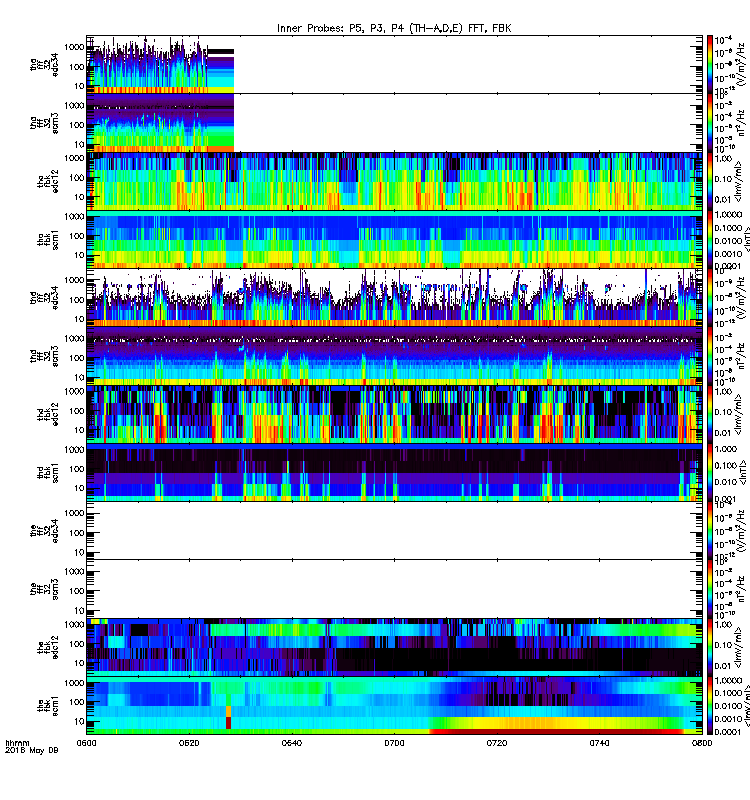Click inside the thd fbk edc12 spectrogram panel
Image resolution: width=750 pixels, height=800 pixels.
click(394, 414)
